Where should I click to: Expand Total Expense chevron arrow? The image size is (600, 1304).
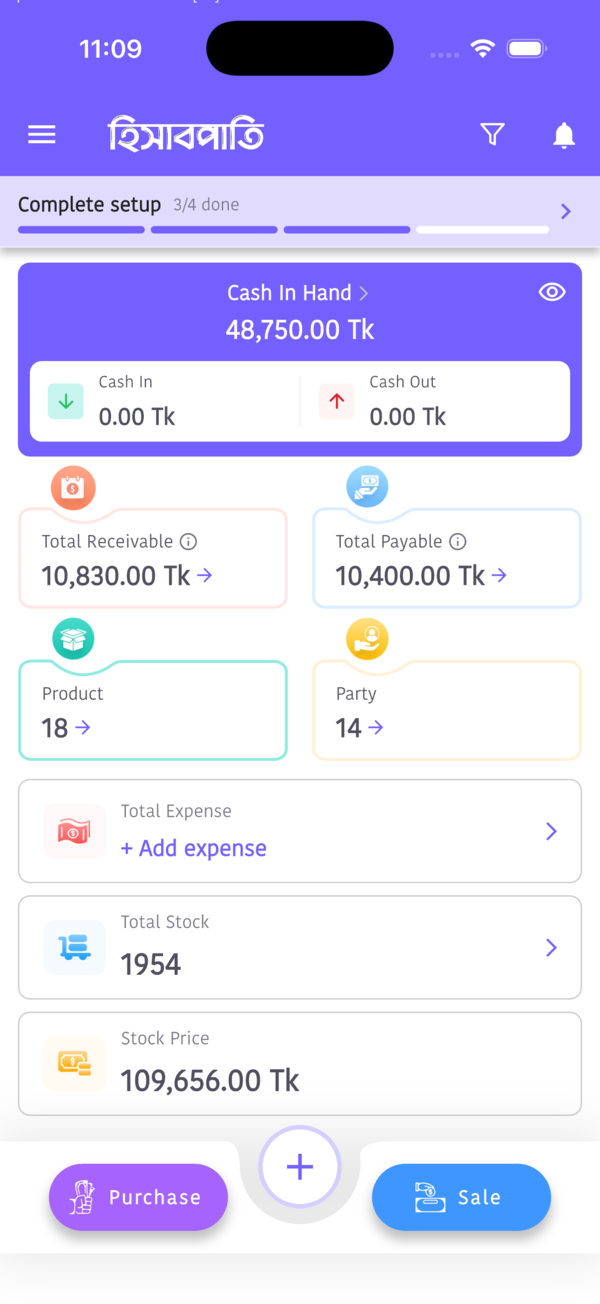click(x=551, y=831)
